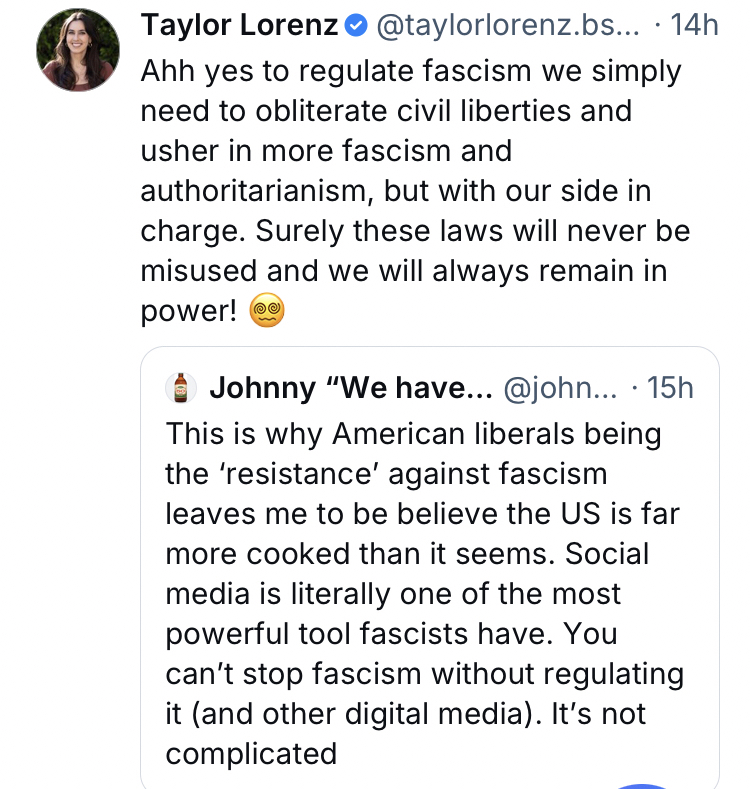Click the 15h timestamp on quoted post

tap(670, 388)
